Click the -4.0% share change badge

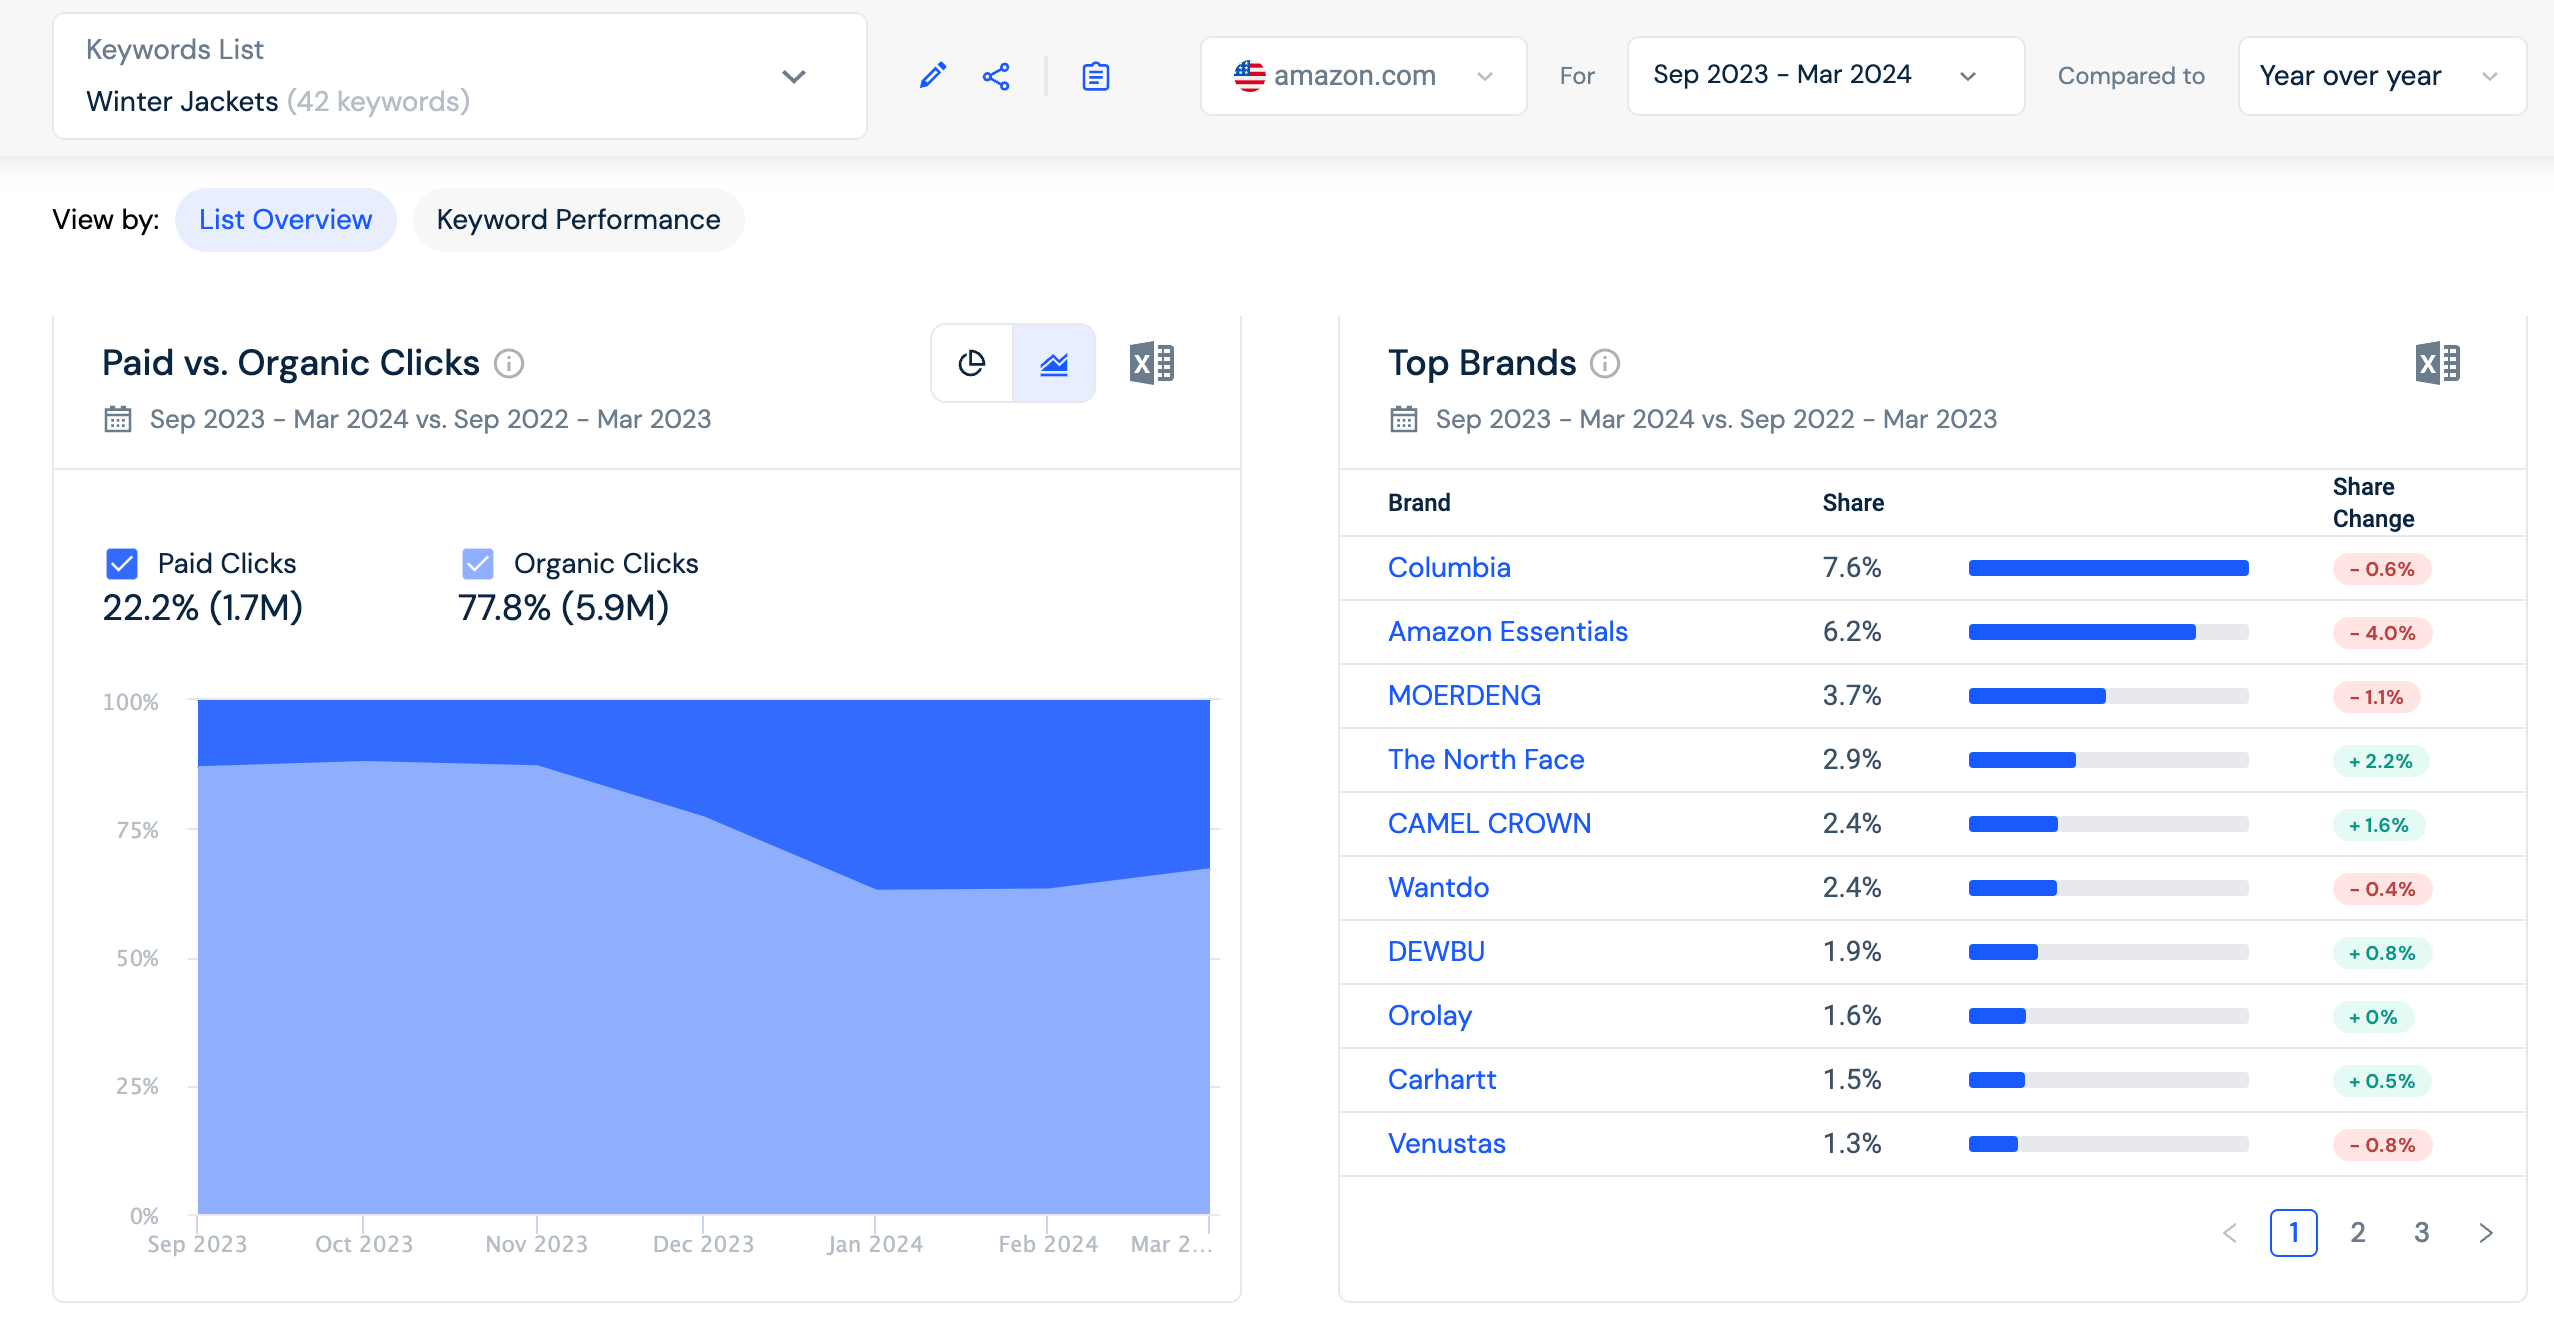coord(2382,633)
